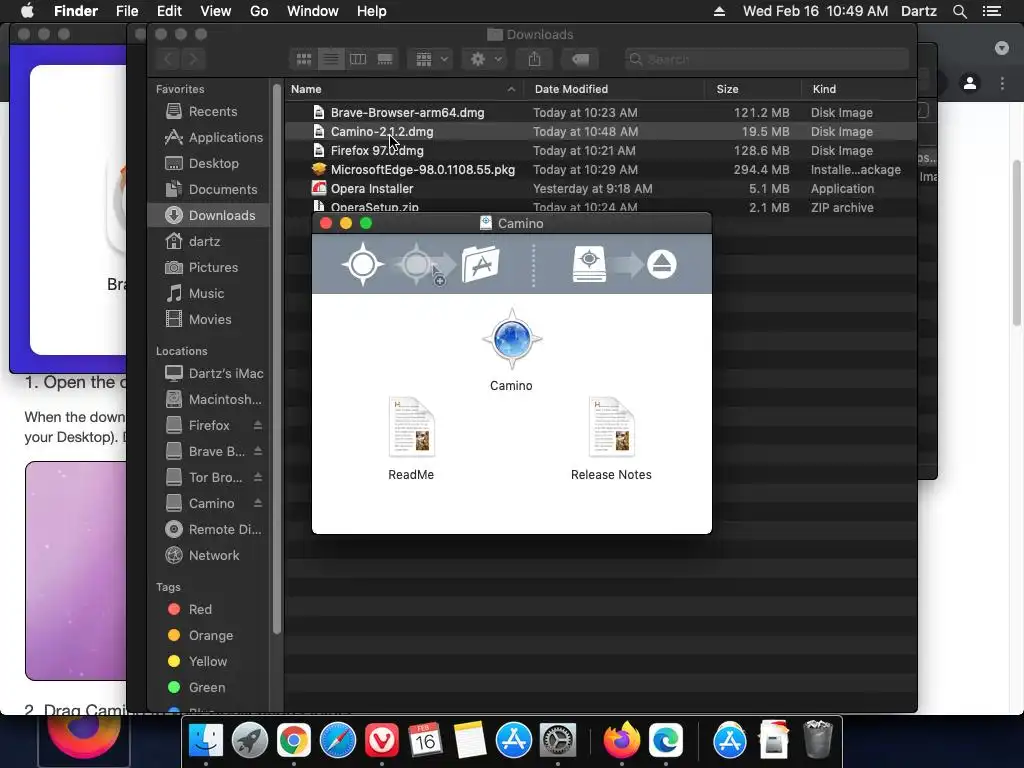
Task: Click the sidebar scrollbar in Finder
Action: tap(277, 359)
